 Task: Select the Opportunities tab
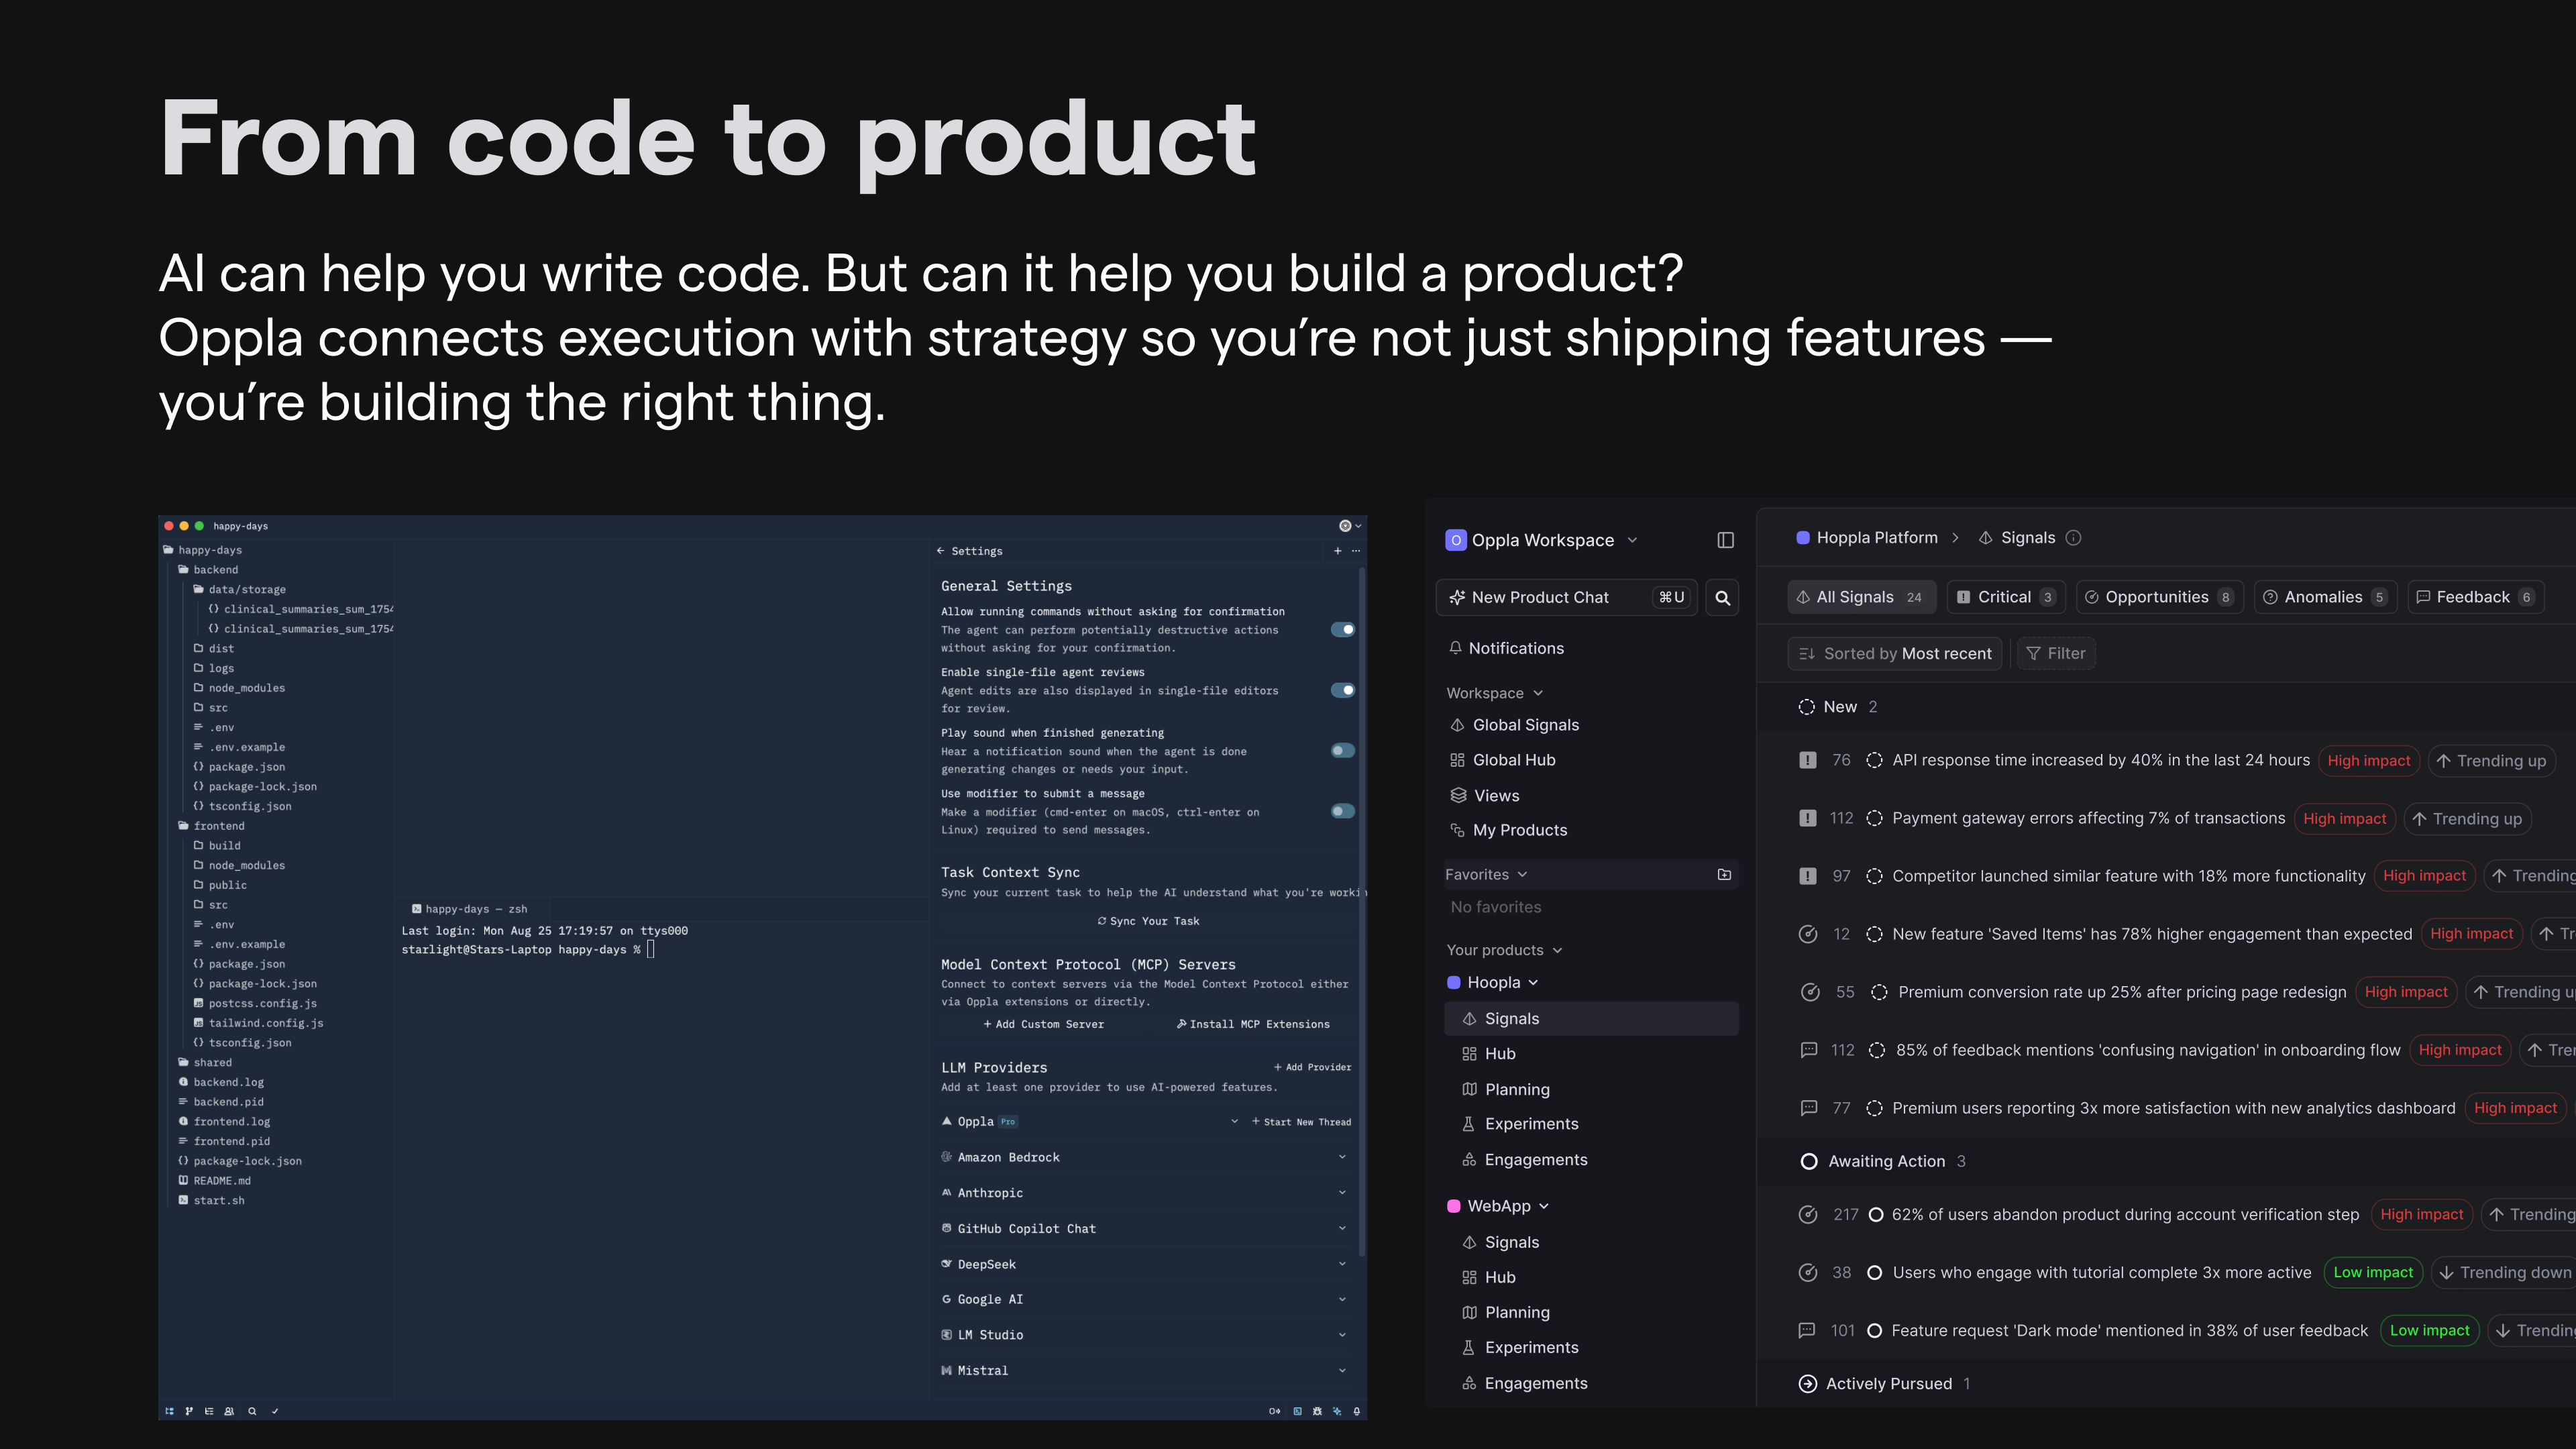click(2159, 597)
